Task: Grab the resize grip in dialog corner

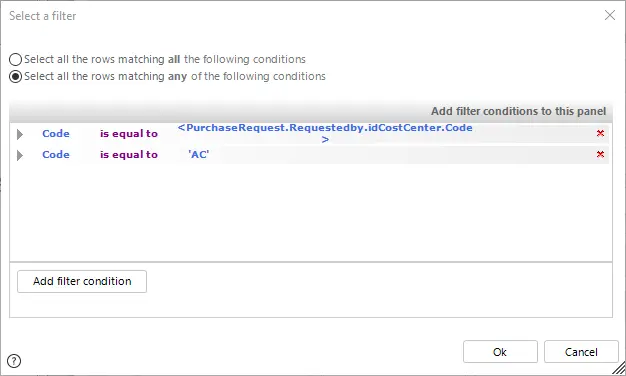Action: [x=619, y=368]
